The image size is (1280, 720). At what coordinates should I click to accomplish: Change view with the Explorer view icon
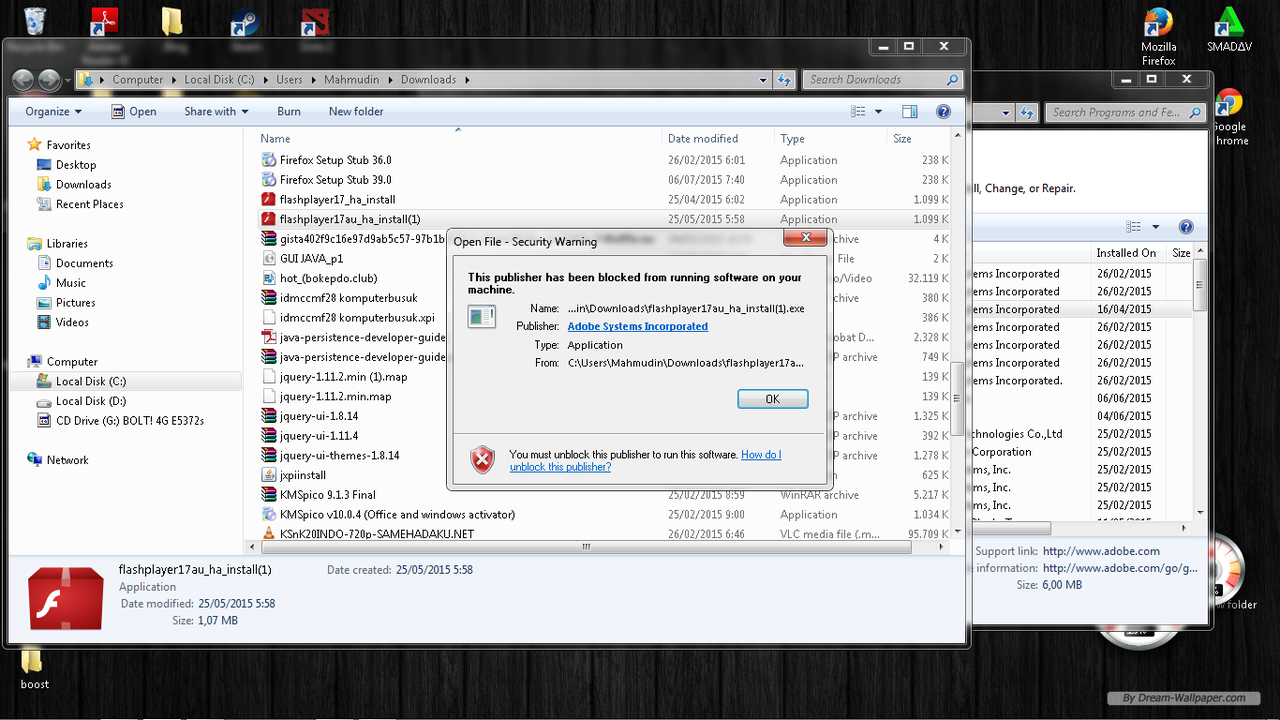(x=857, y=112)
